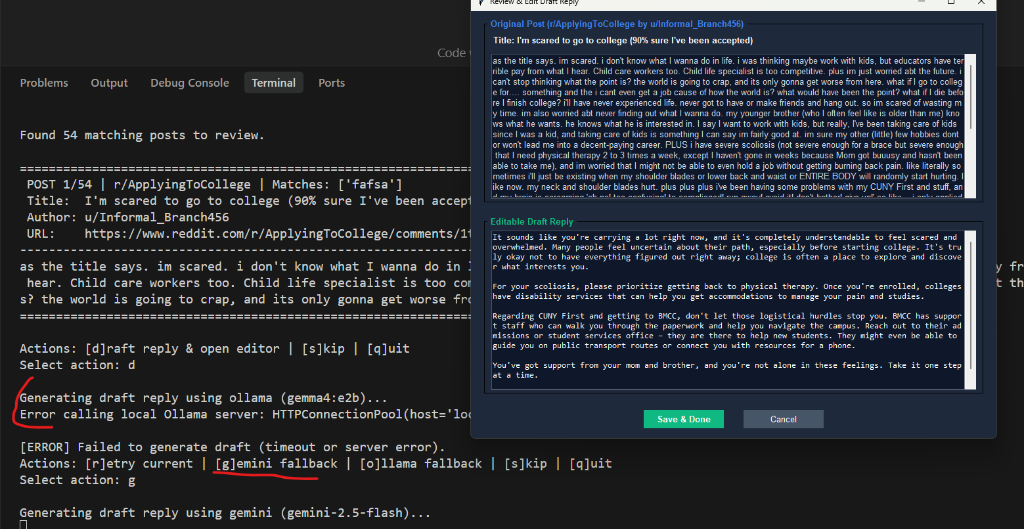1024x529 pixels.
Task: Click the '[r]etry current' option text
Action: pos(139,464)
